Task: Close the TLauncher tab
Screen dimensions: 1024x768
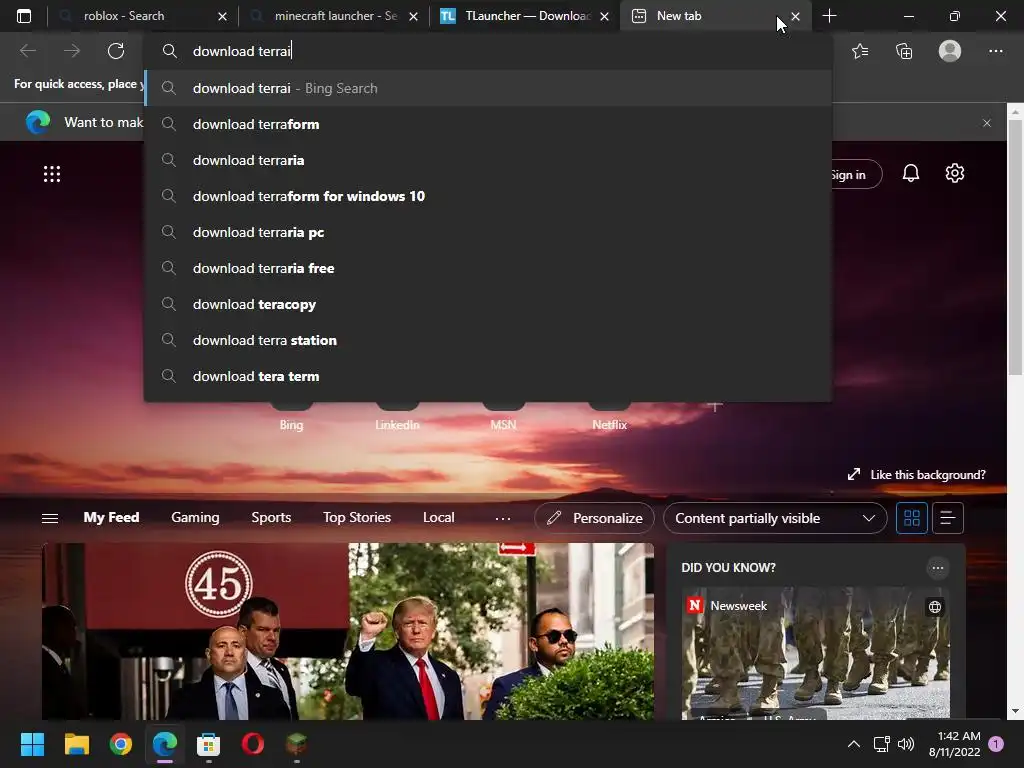Action: tap(605, 16)
